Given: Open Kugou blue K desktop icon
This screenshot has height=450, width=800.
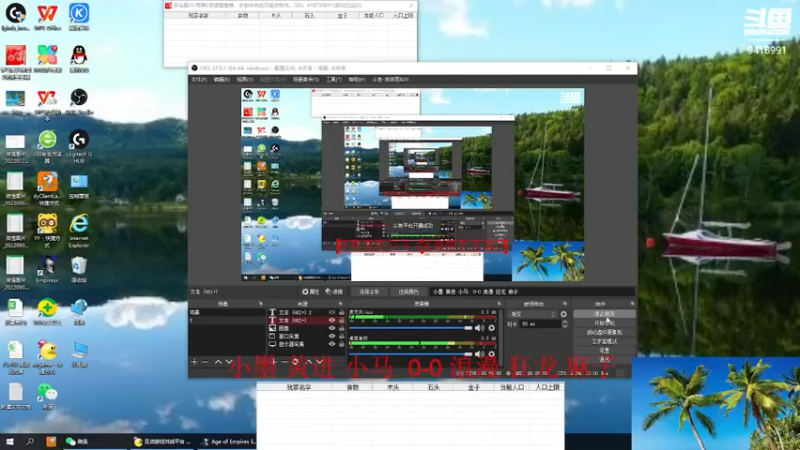Looking at the screenshot, I should 79,16.
